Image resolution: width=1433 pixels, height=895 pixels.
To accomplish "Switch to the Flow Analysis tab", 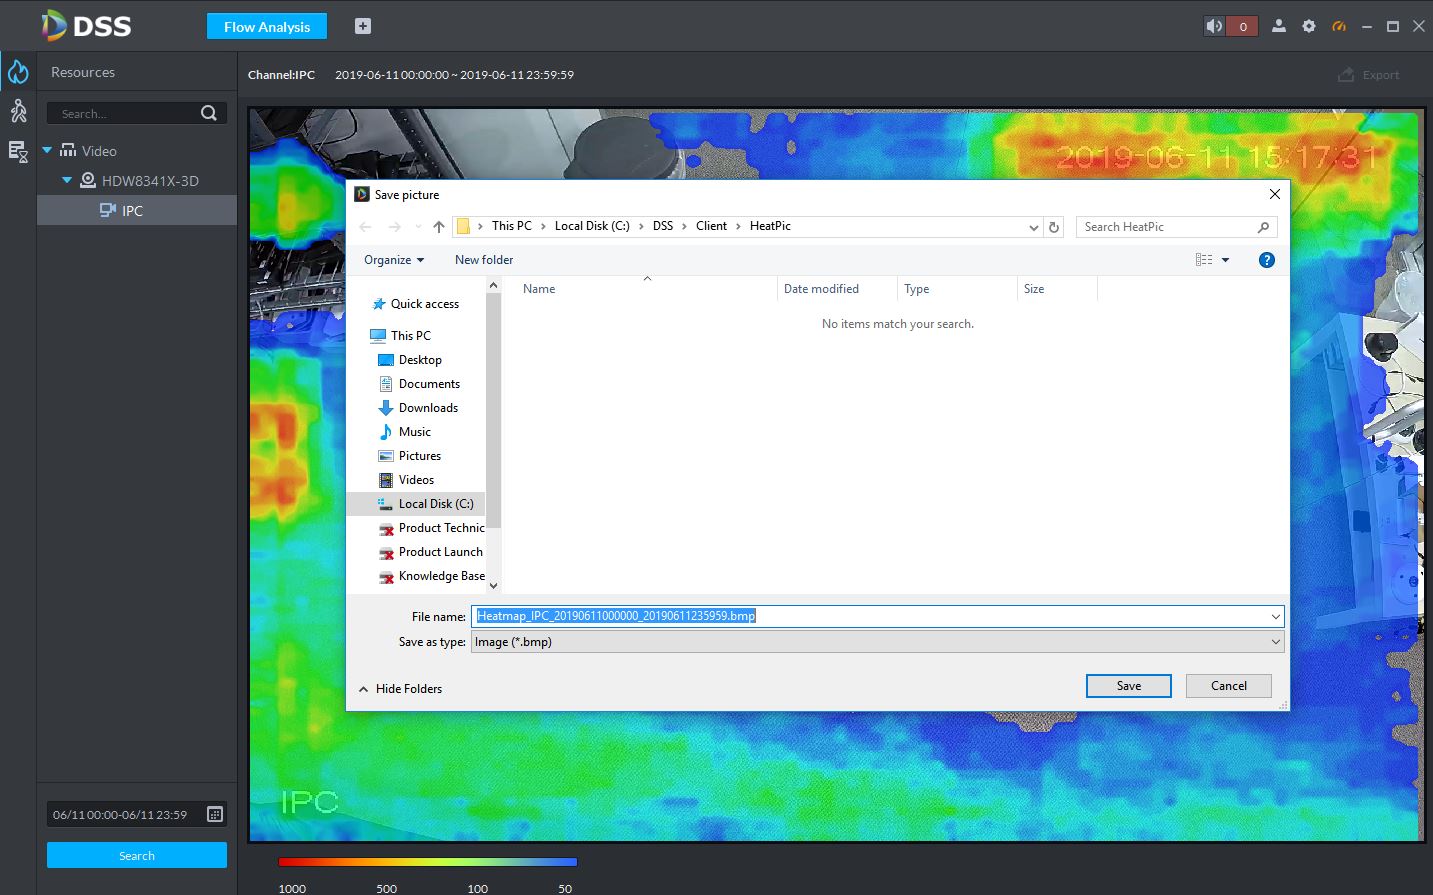I will [x=267, y=27].
